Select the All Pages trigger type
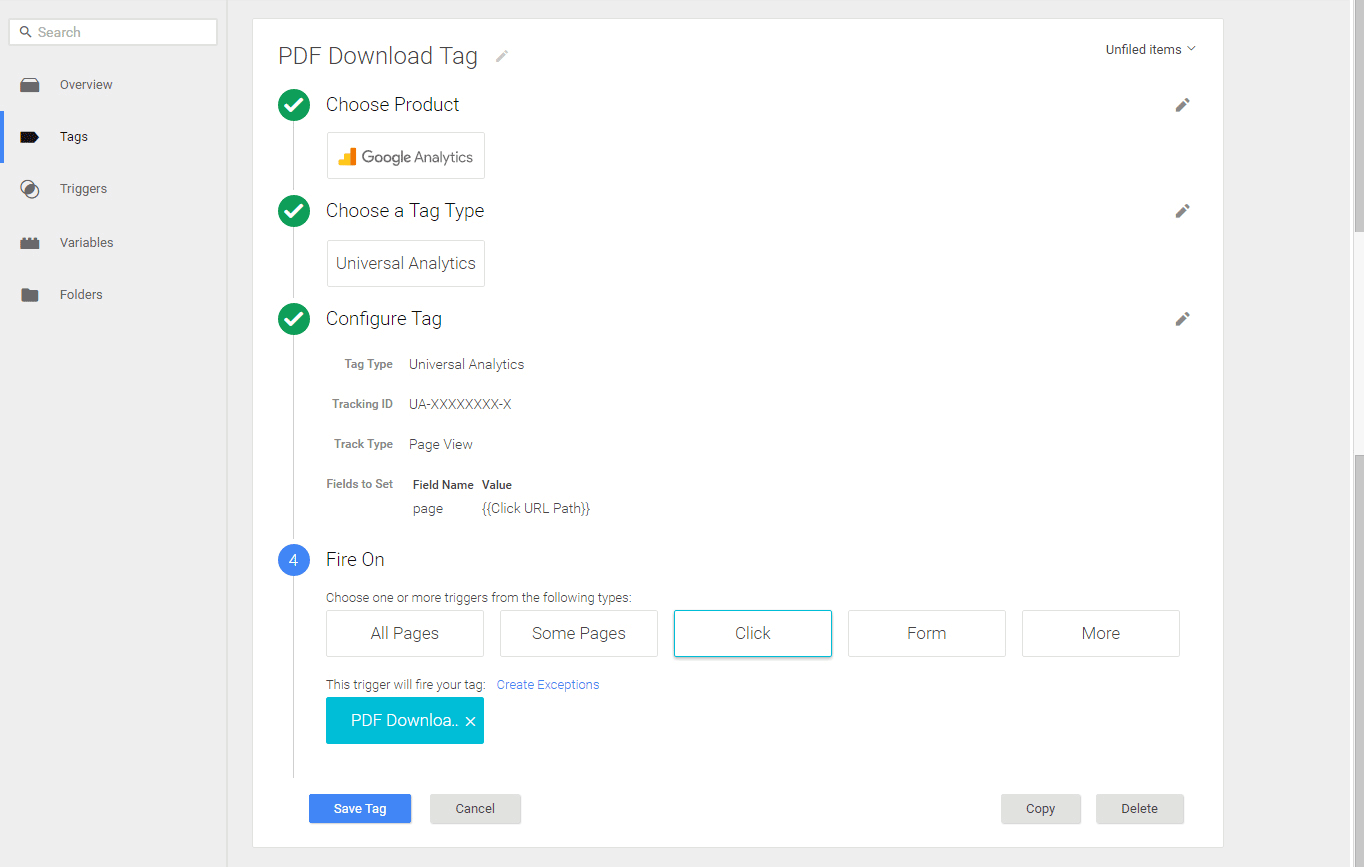1364x867 pixels. [404, 633]
